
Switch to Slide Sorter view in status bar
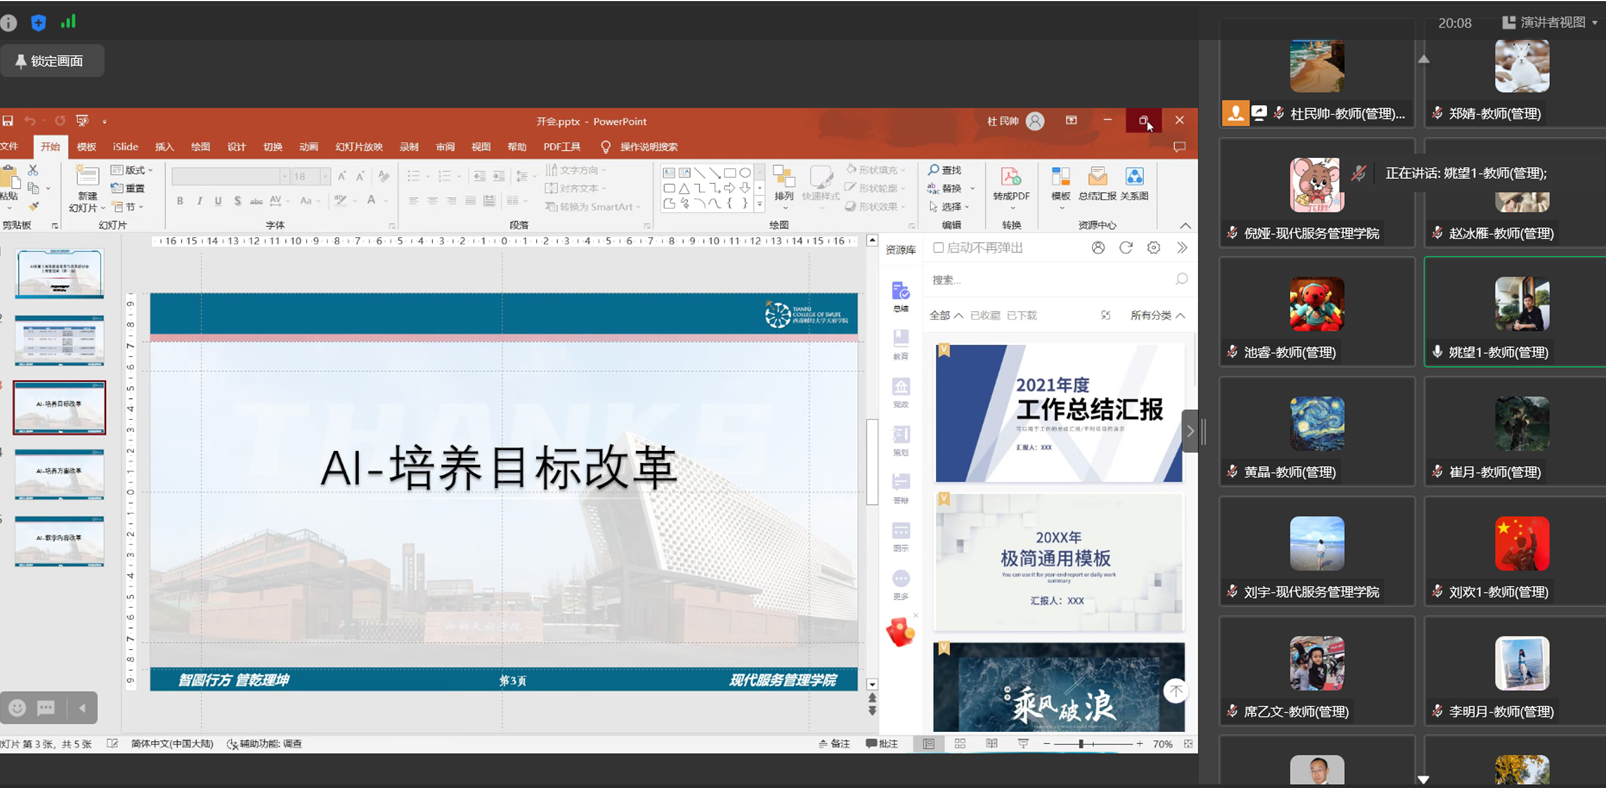960,744
